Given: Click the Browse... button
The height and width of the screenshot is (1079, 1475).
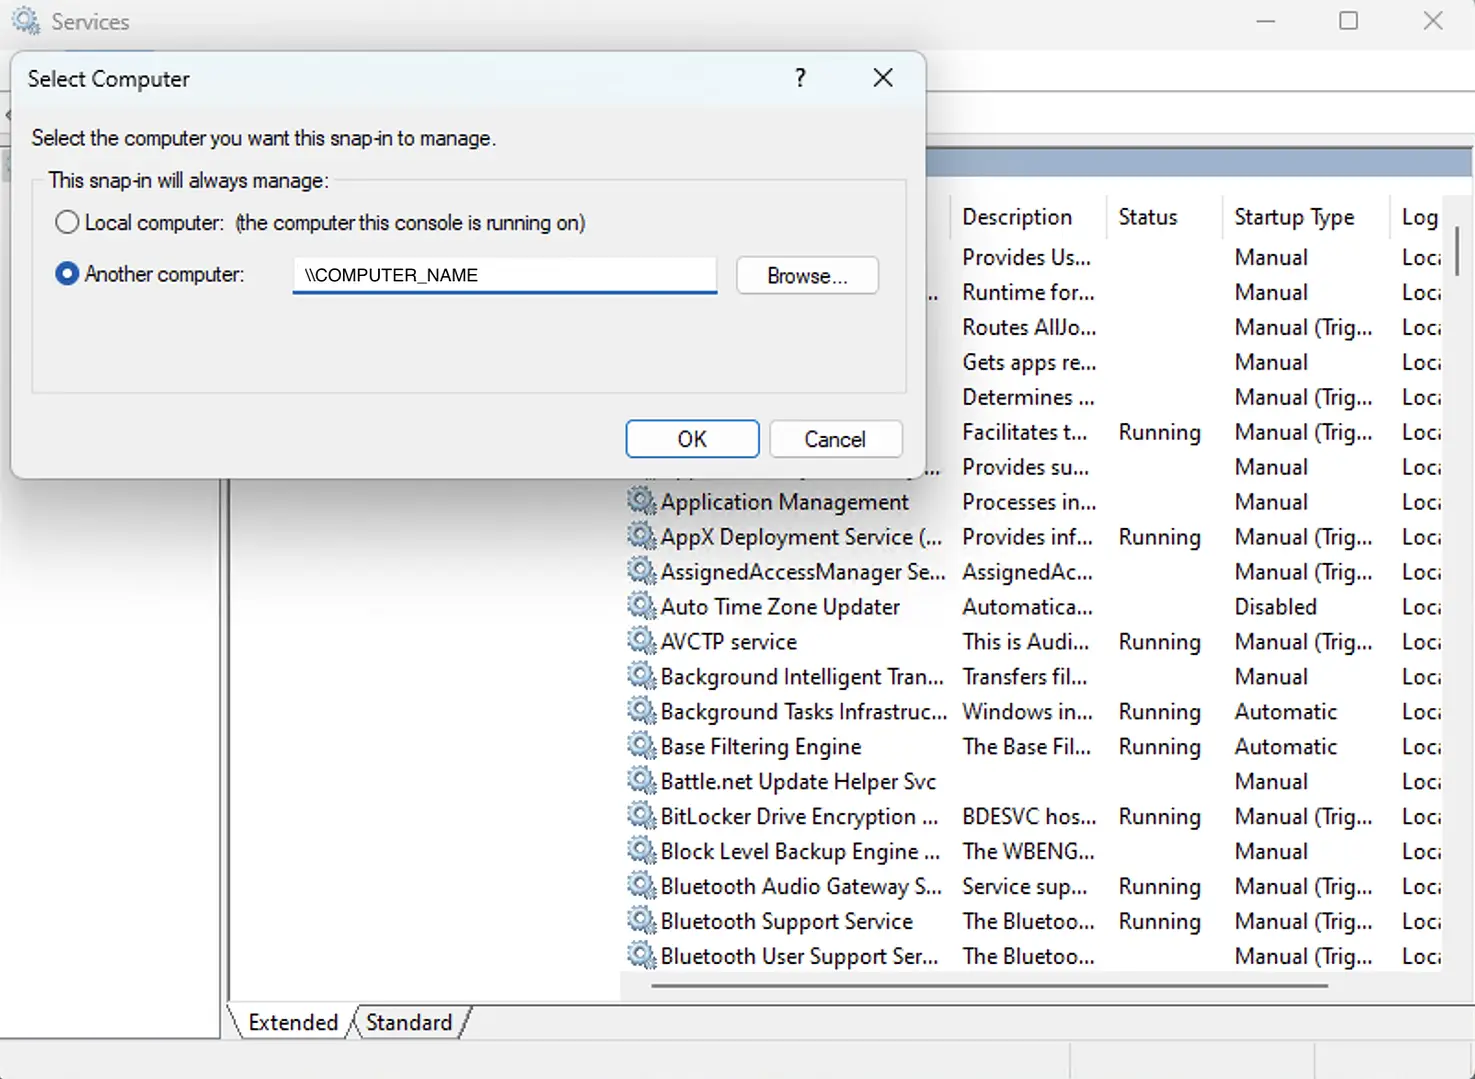Looking at the screenshot, I should 807,276.
